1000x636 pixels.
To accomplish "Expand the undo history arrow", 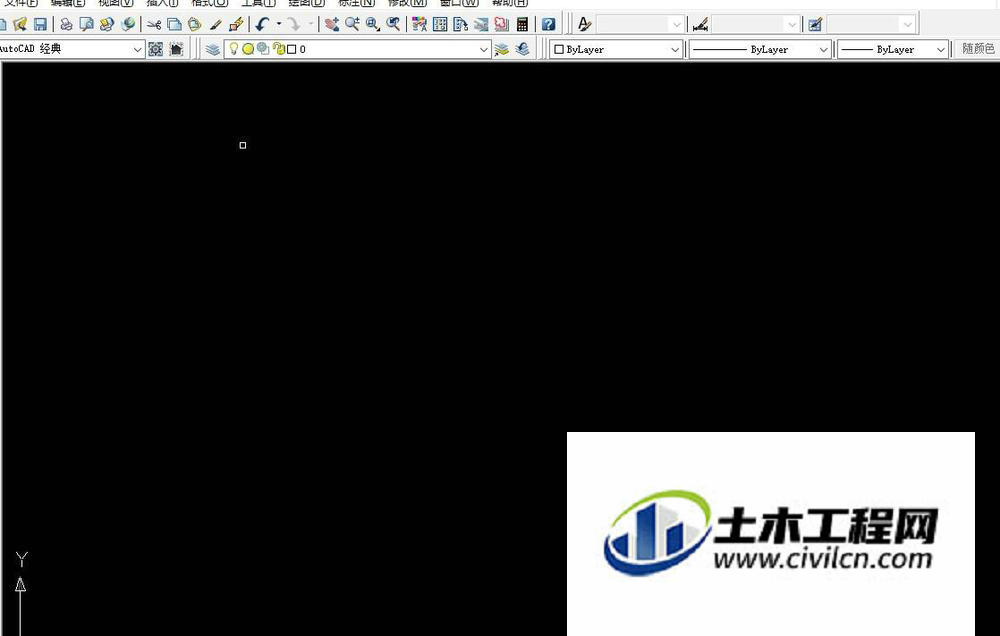I will point(279,25).
